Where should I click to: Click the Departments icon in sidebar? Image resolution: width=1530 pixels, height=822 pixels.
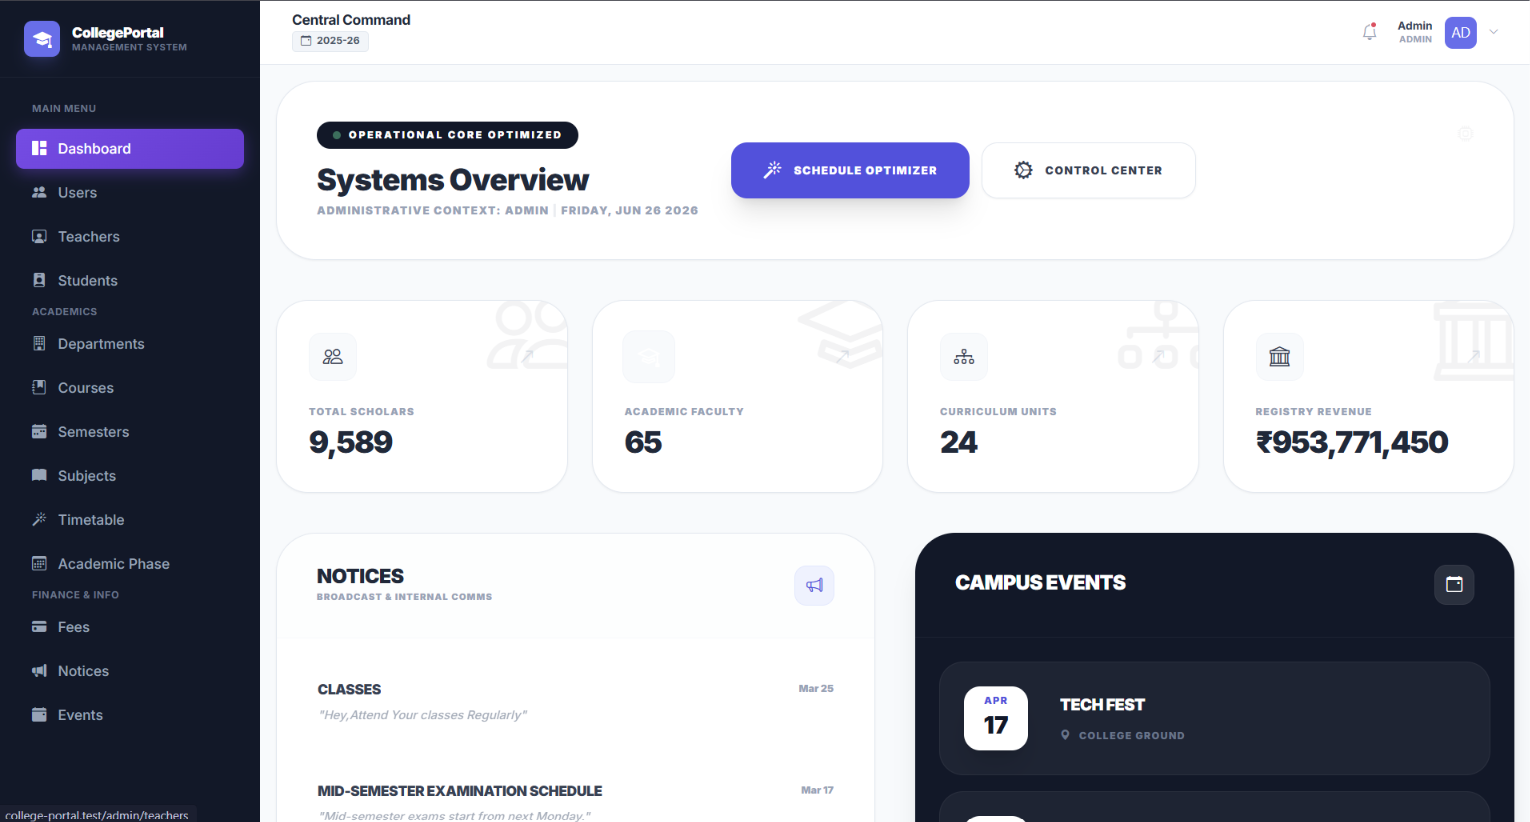point(39,344)
